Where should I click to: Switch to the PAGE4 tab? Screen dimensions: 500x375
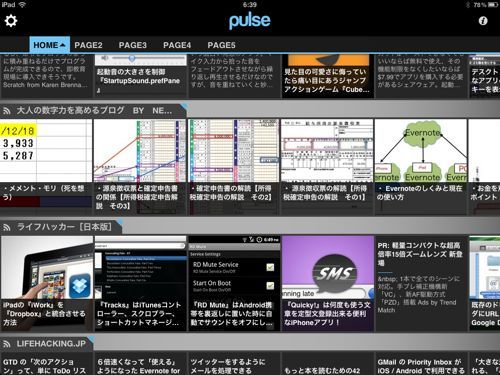pos(177,45)
